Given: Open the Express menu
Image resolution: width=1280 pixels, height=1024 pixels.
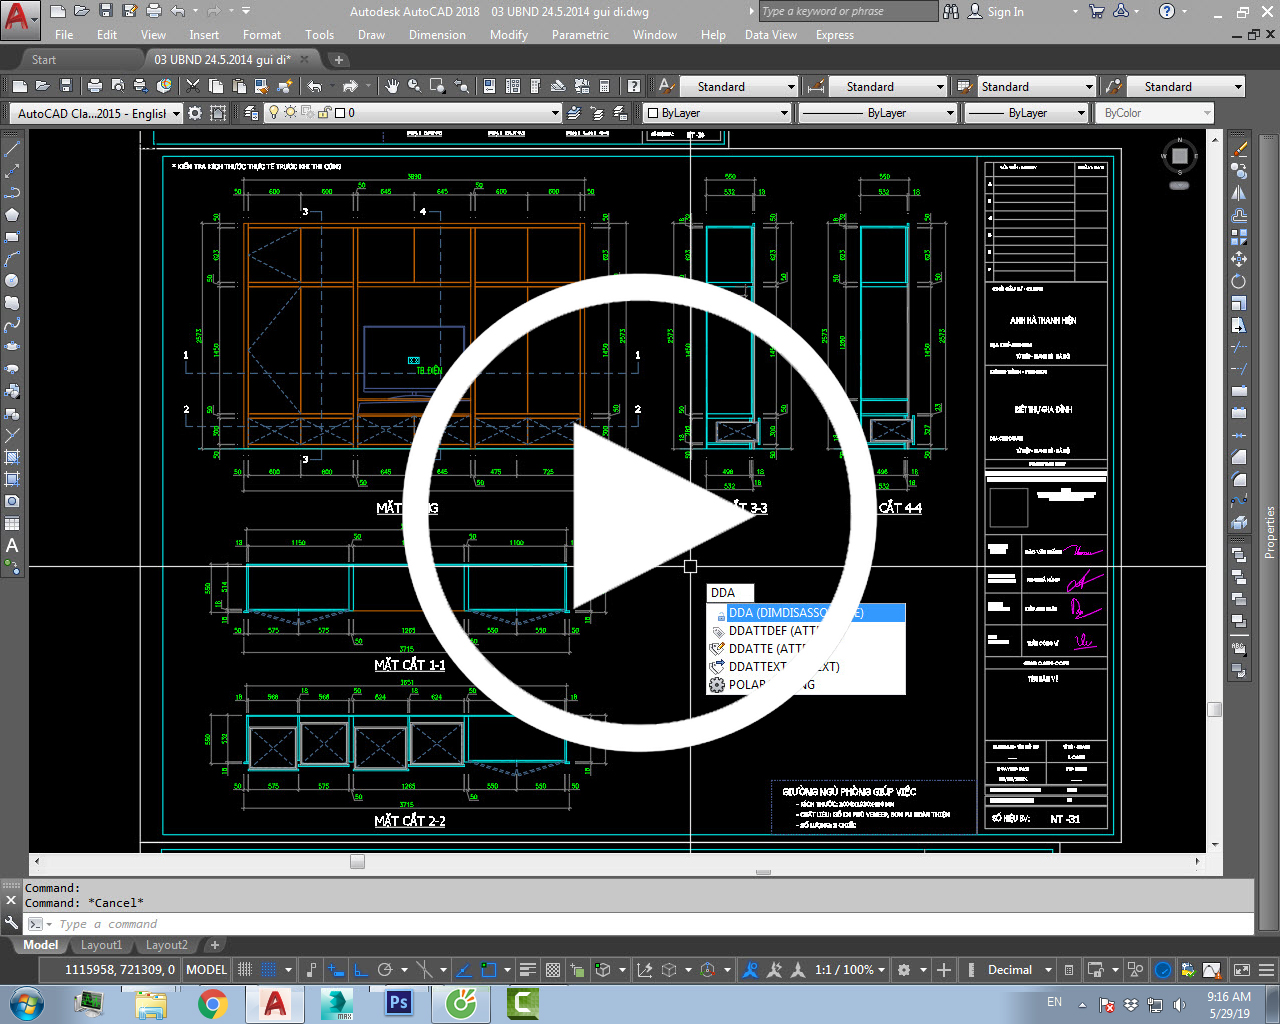Looking at the screenshot, I should (834, 35).
